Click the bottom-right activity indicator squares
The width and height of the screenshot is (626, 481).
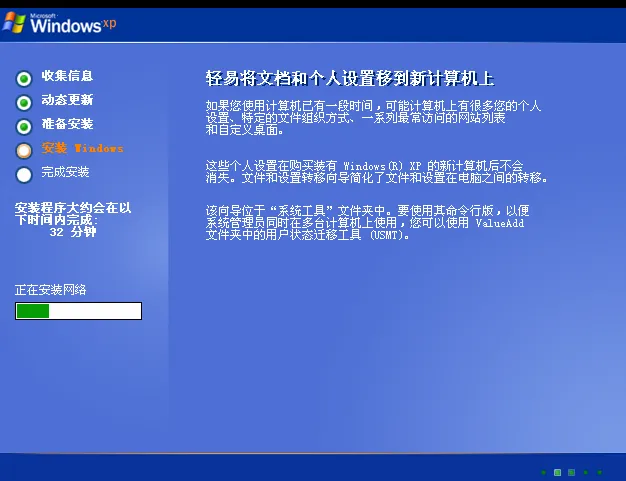(x=571, y=472)
